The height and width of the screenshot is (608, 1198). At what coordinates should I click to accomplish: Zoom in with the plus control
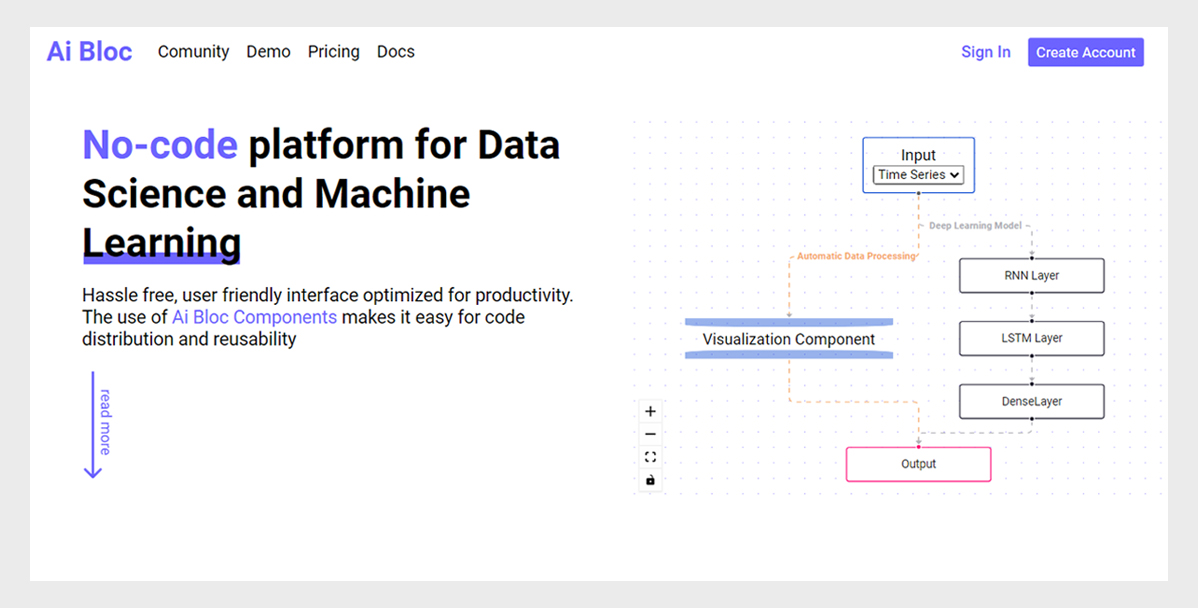pyautogui.click(x=650, y=411)
